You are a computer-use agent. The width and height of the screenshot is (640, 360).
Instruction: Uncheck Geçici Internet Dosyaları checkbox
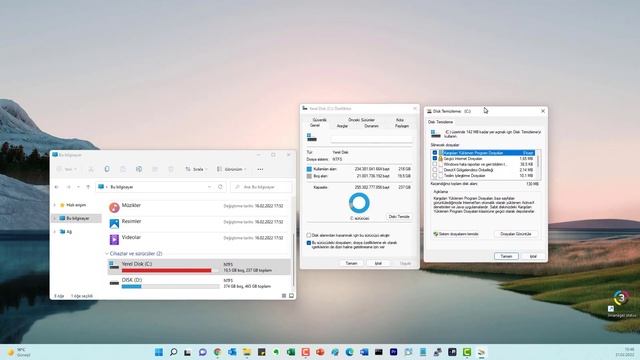435,158
